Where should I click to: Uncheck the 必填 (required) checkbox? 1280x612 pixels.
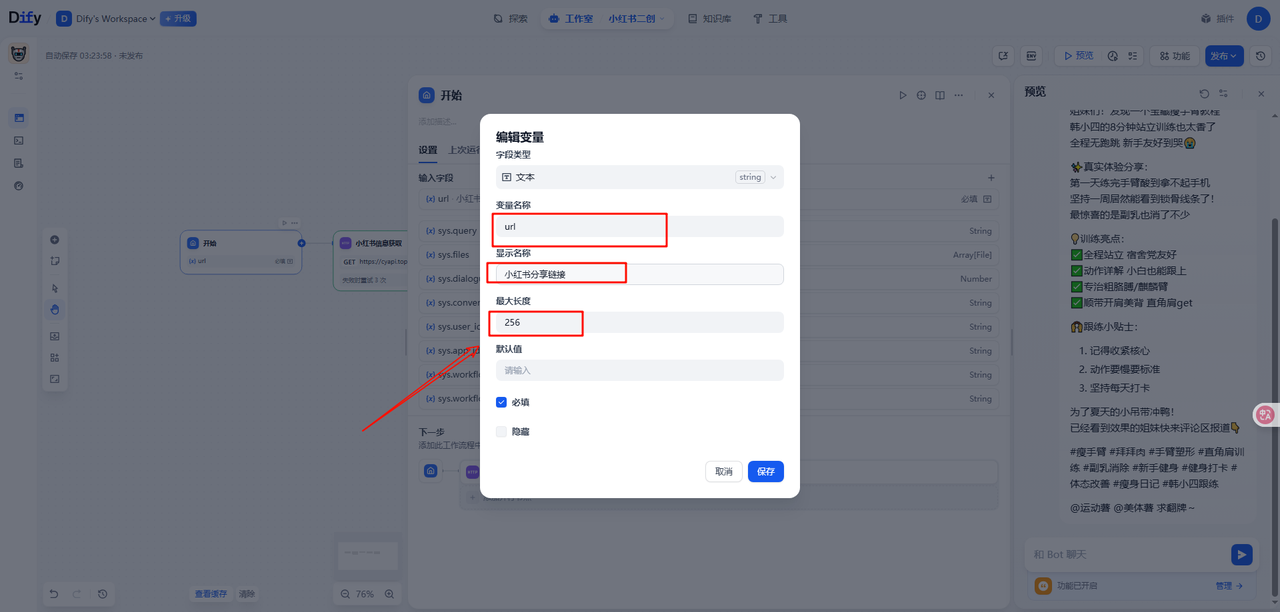coord(501,402)
